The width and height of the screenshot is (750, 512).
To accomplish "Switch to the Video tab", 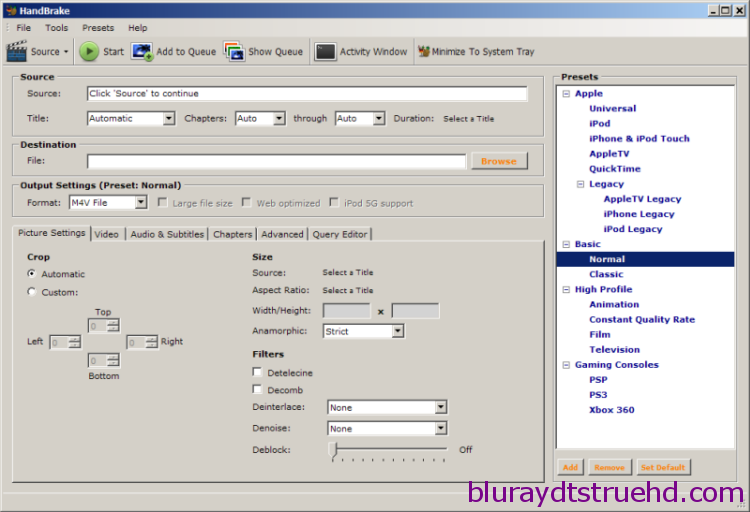I will pyautogui.click(x=107, y=234).
